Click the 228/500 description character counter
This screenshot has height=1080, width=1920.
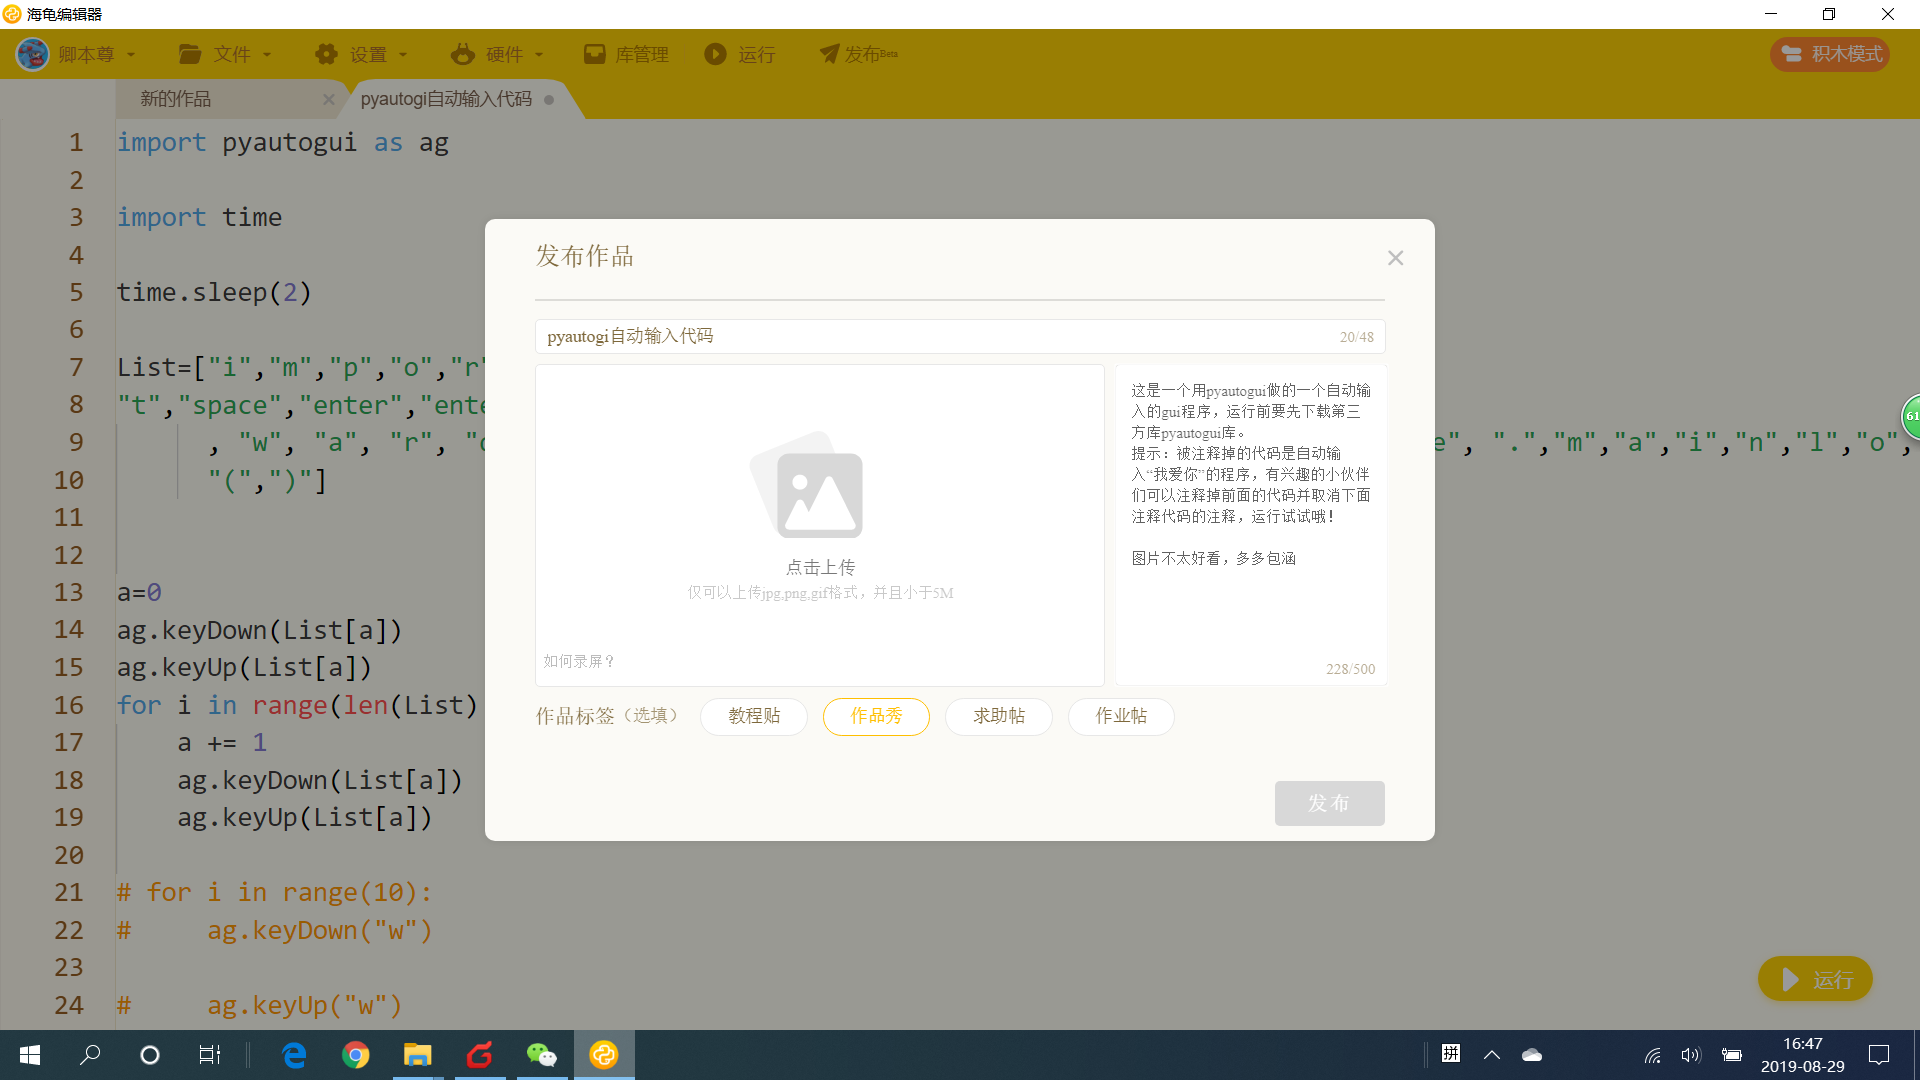(1351, 670)
